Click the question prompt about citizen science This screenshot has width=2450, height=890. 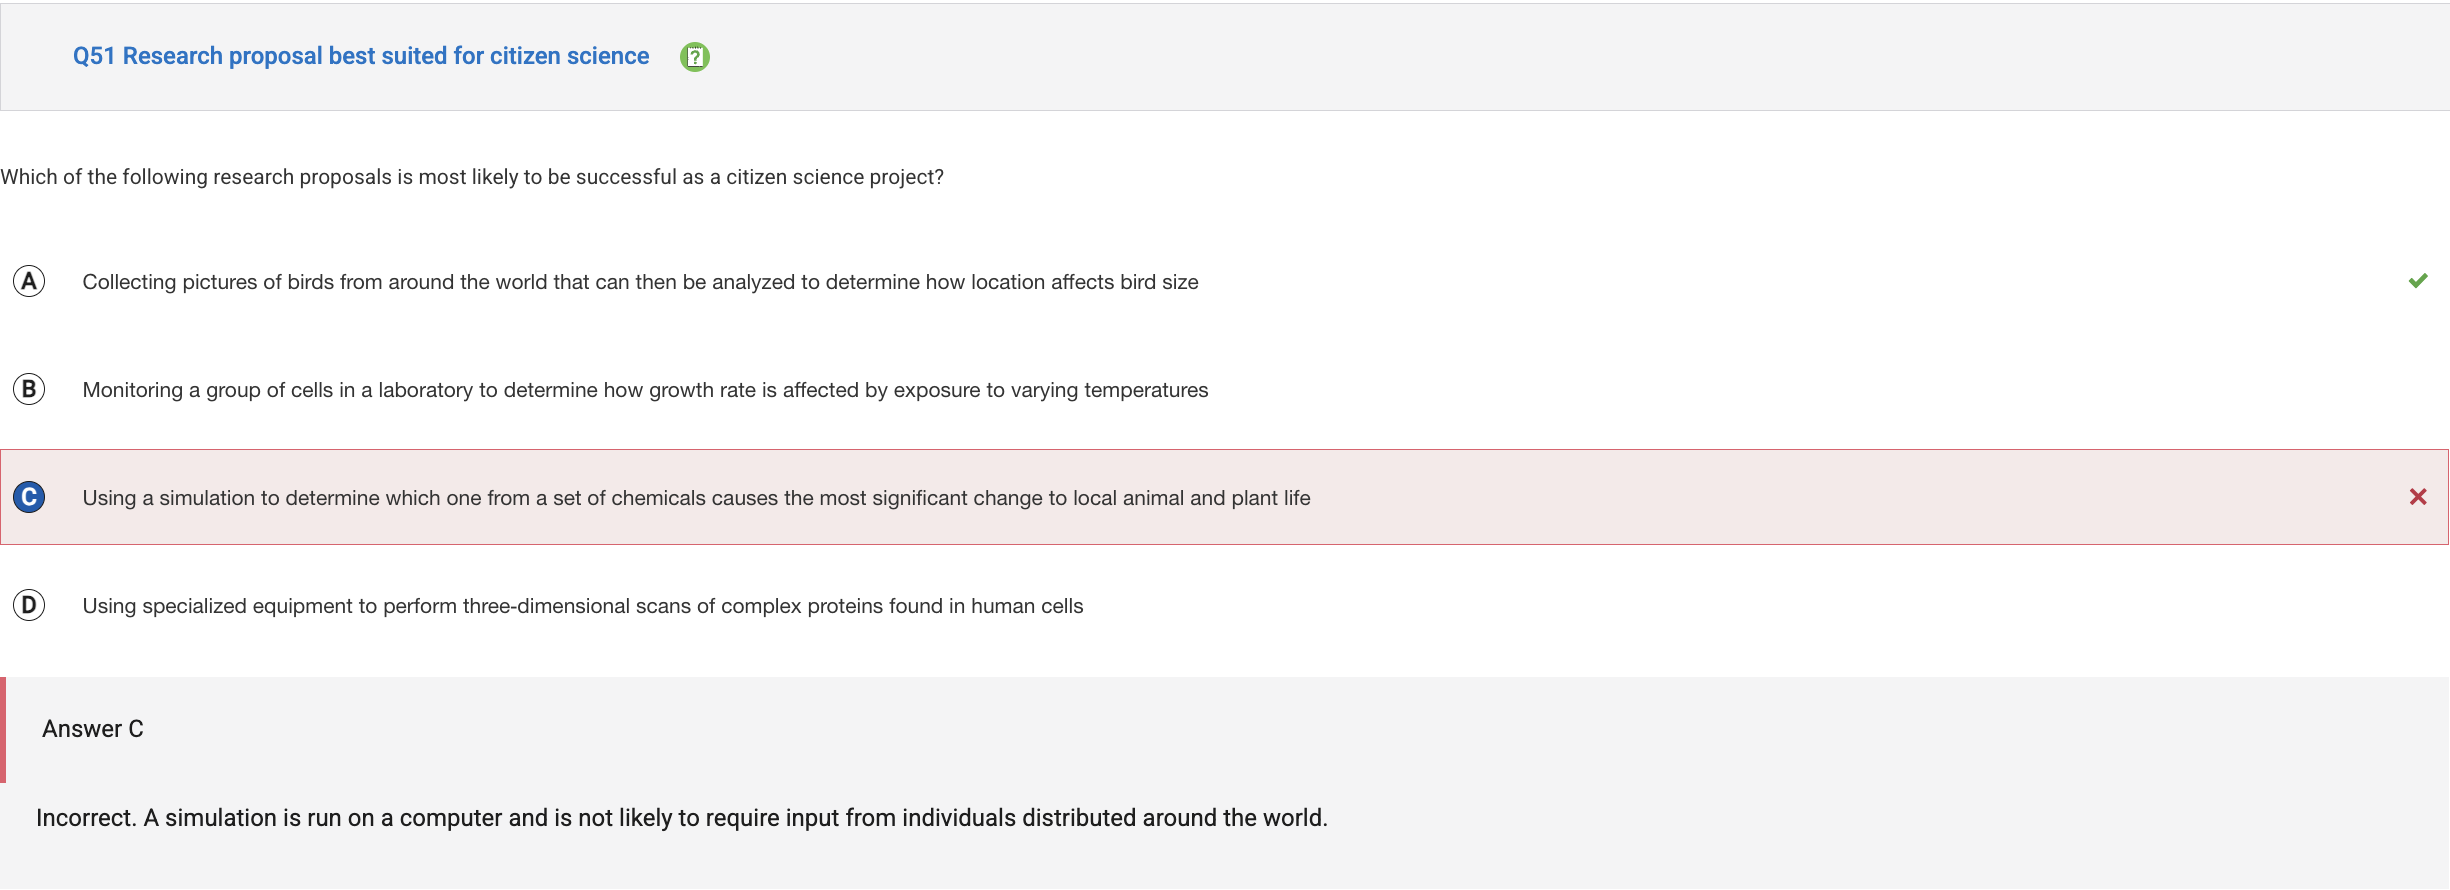pos(472,177)
